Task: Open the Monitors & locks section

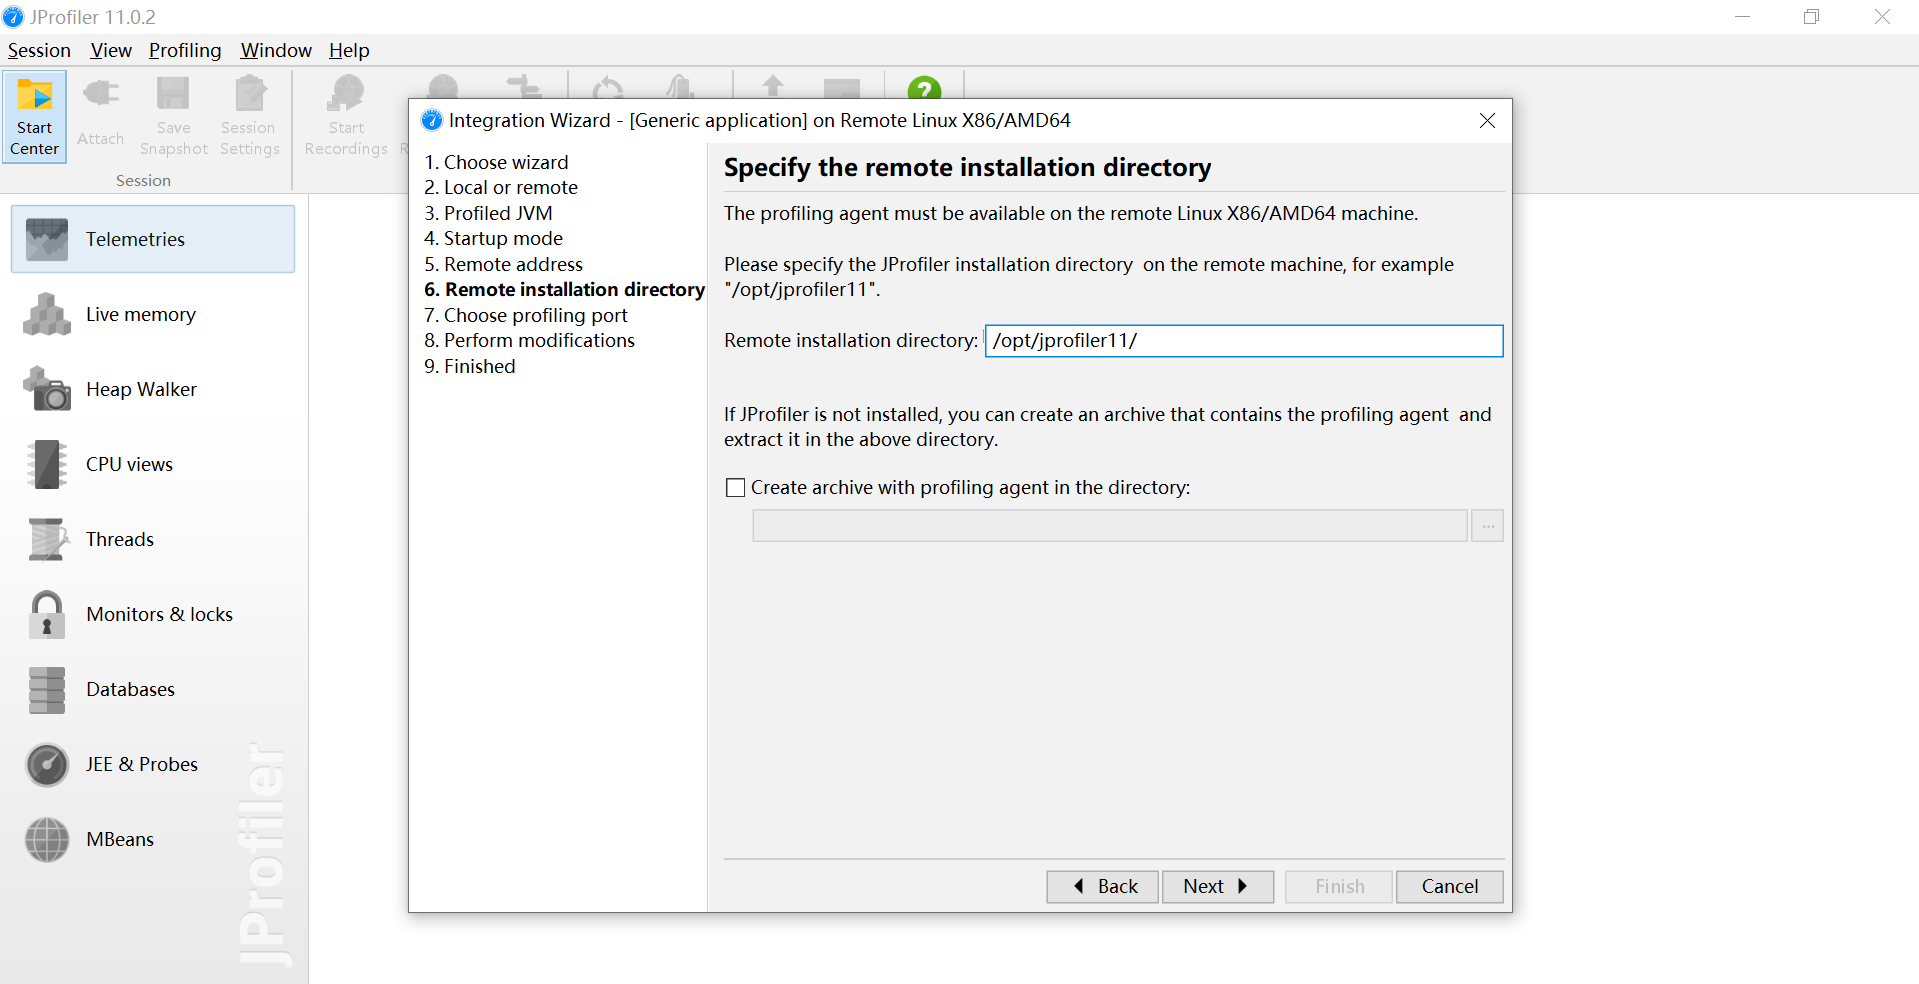Action: click(153, 614)
